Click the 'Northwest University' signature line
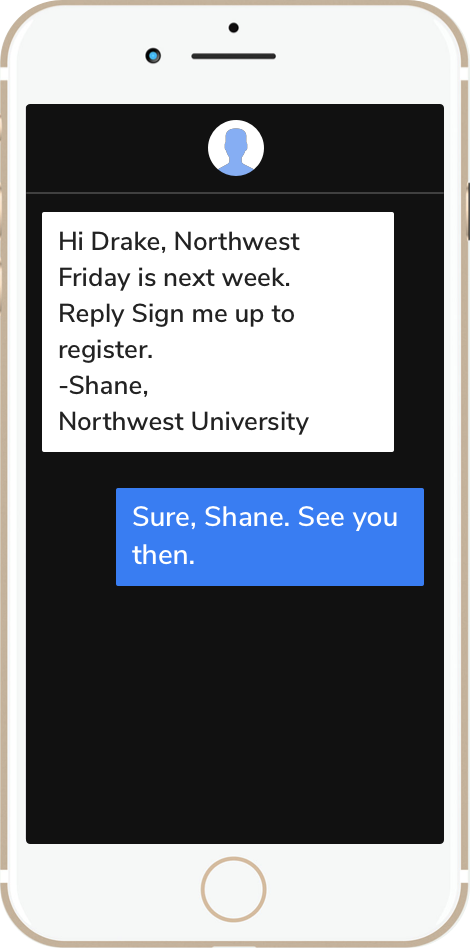The width and height of the screenshot is (470, 950). click(184, 422)
